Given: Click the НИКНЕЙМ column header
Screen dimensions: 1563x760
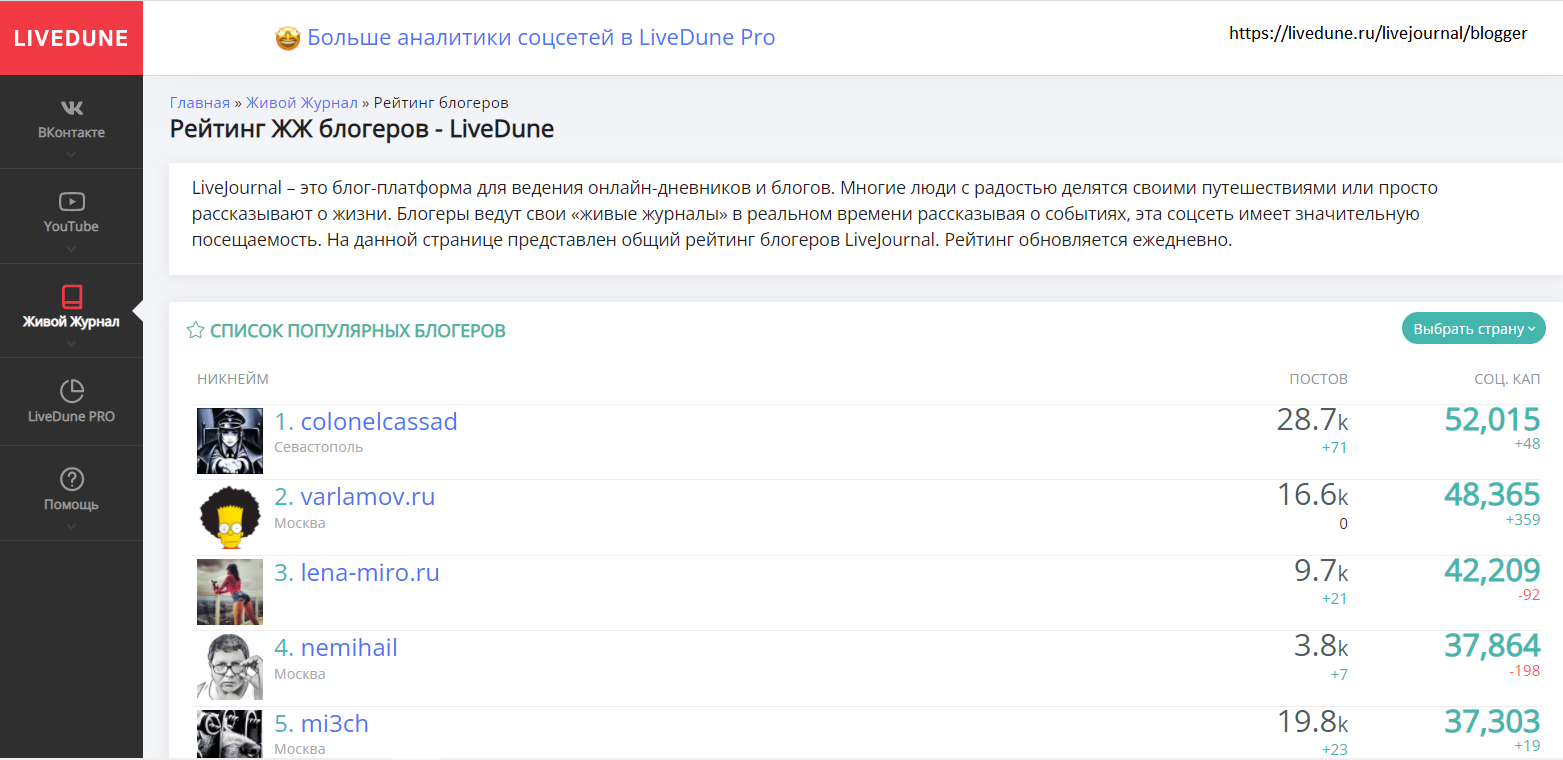Looking at the screenshot, I should pyautogui.click(x=233, y=379).
